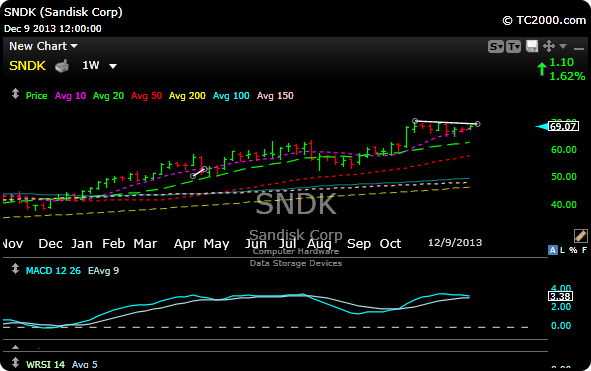
Task: Open the S dropdown button in the toolbar
Action: pos(496,47)
